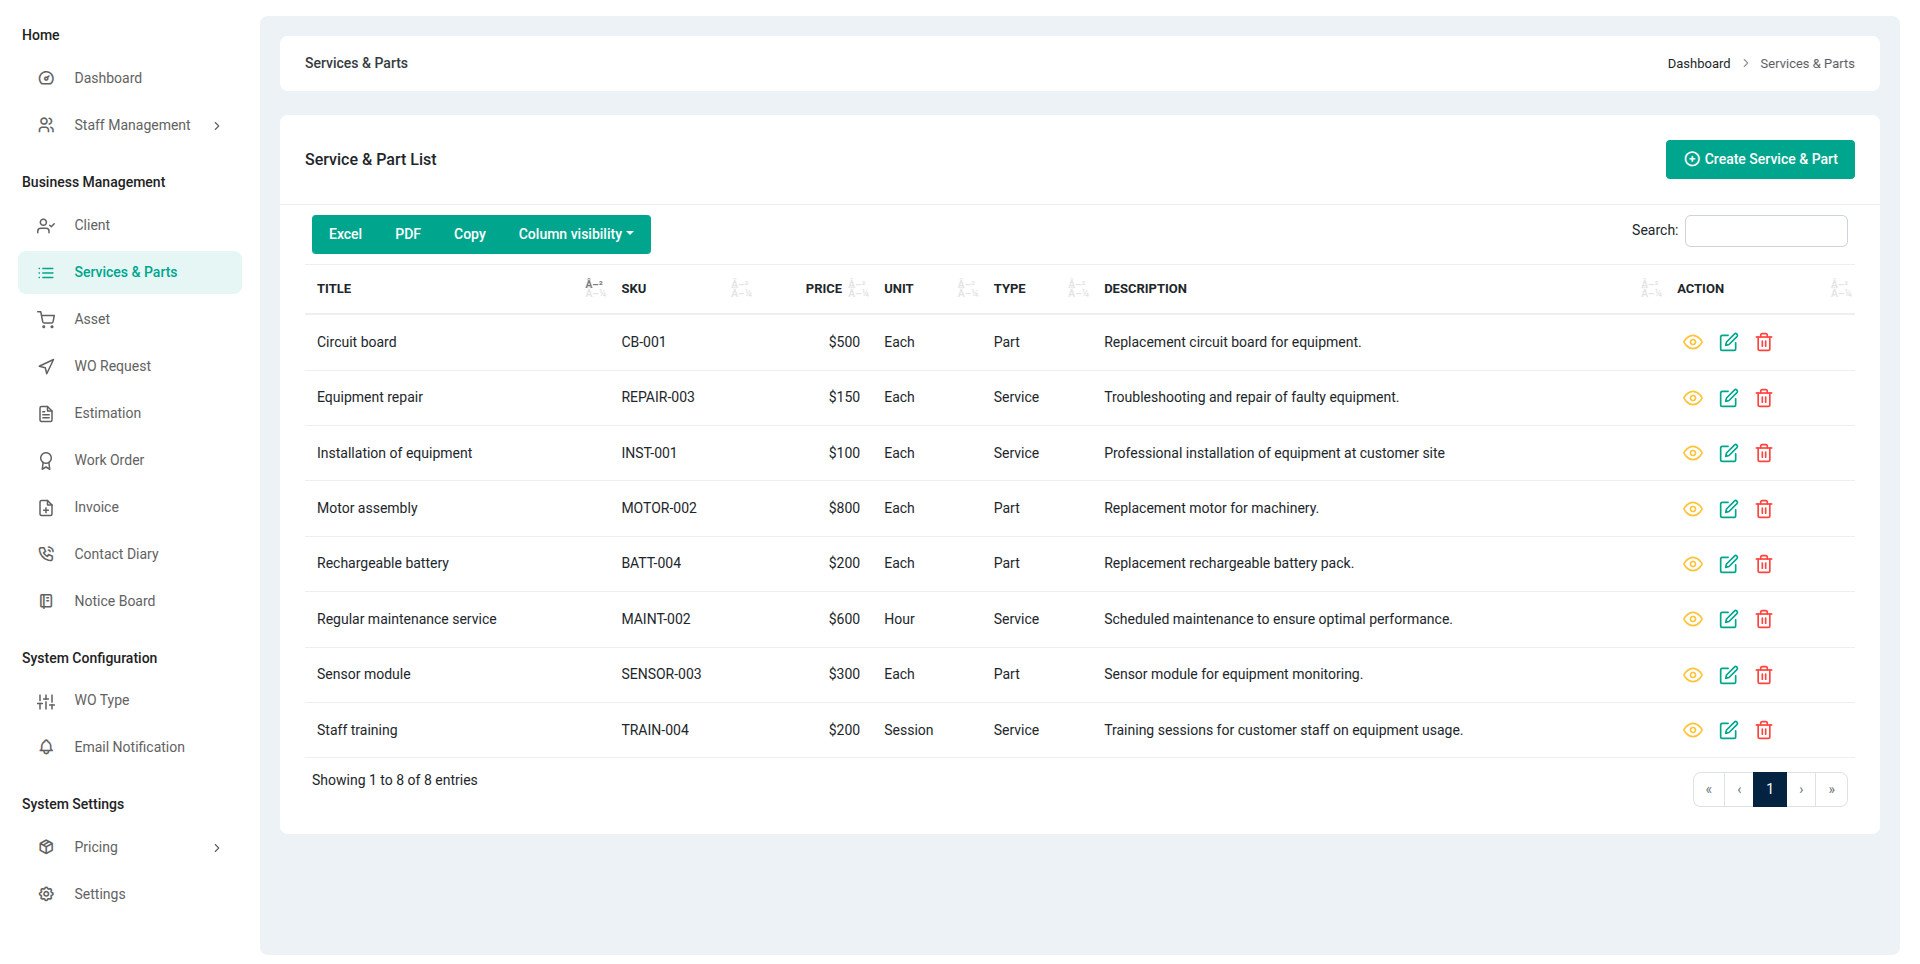Open WO Request in sidebar
The height and width of the screenshot is (964, 1920).
tap(130, 366)
